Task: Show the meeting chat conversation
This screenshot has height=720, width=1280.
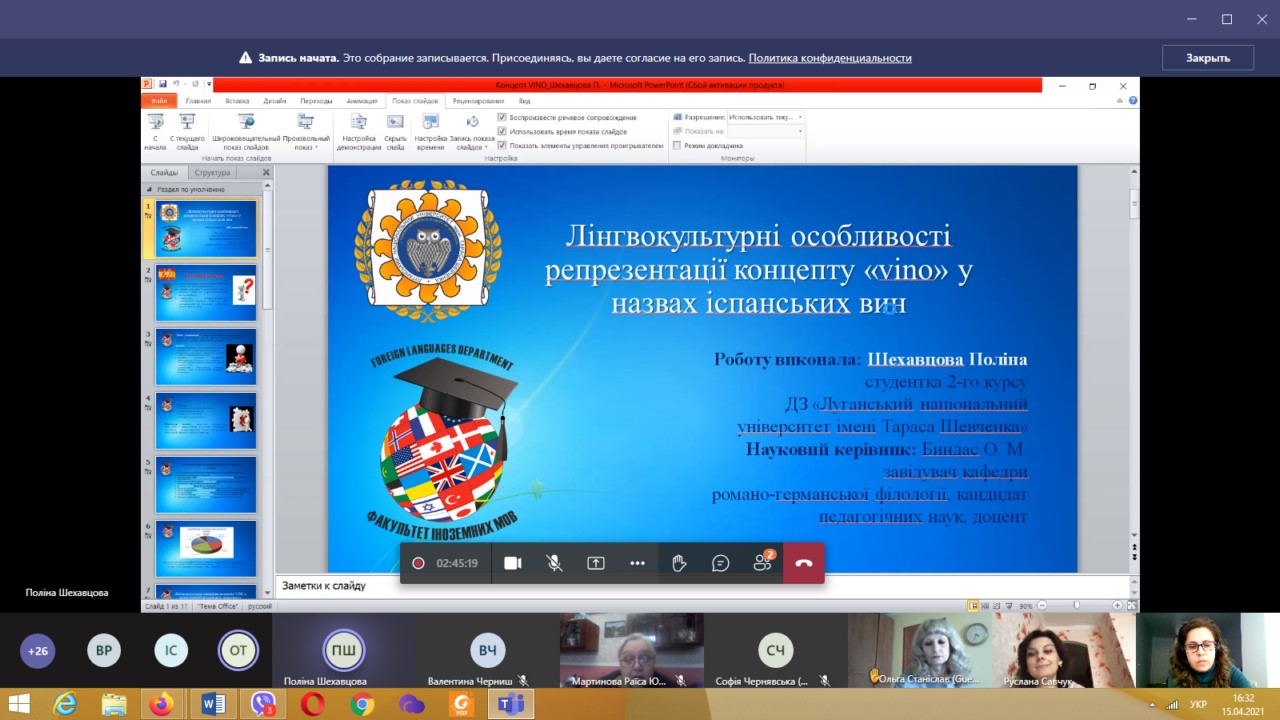Action: [720, 563]
